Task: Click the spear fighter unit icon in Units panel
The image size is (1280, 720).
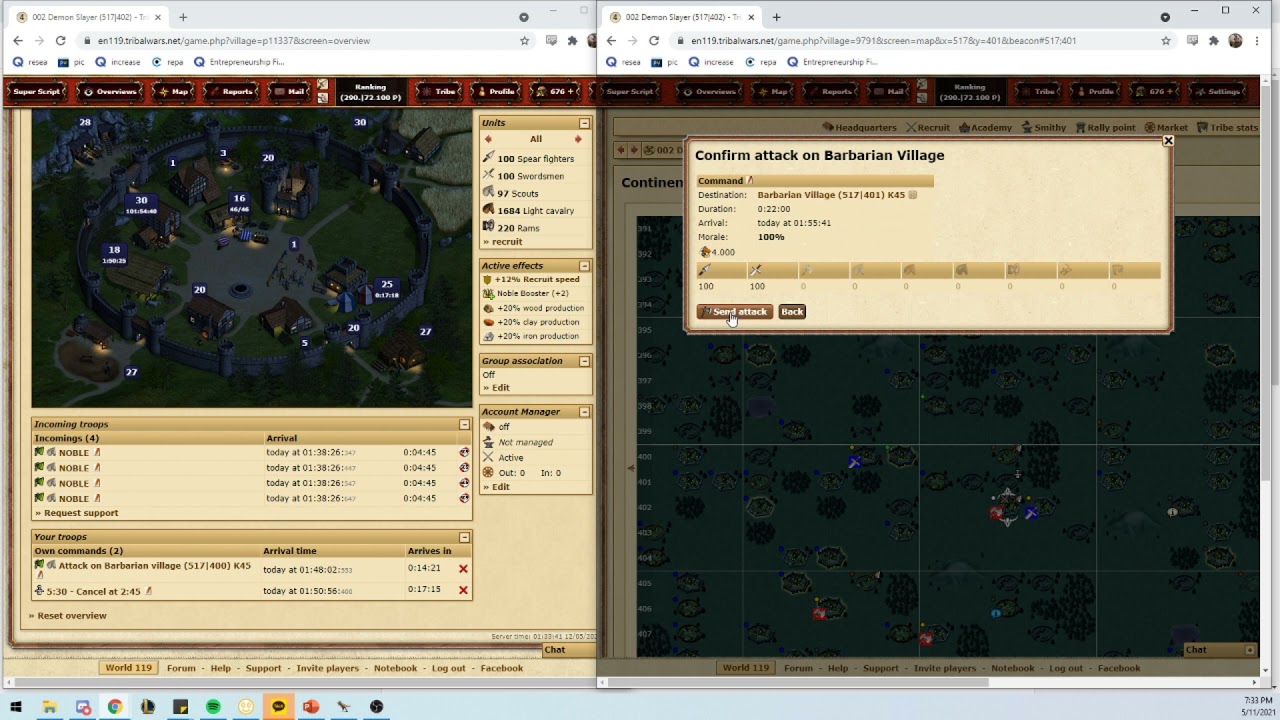Action: [488, 158]
